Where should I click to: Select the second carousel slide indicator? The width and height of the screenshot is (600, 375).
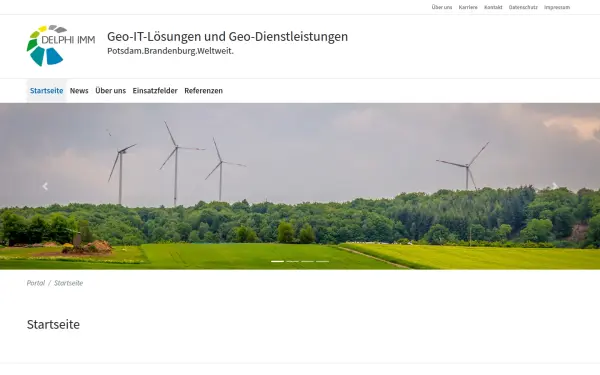[292, 261]
